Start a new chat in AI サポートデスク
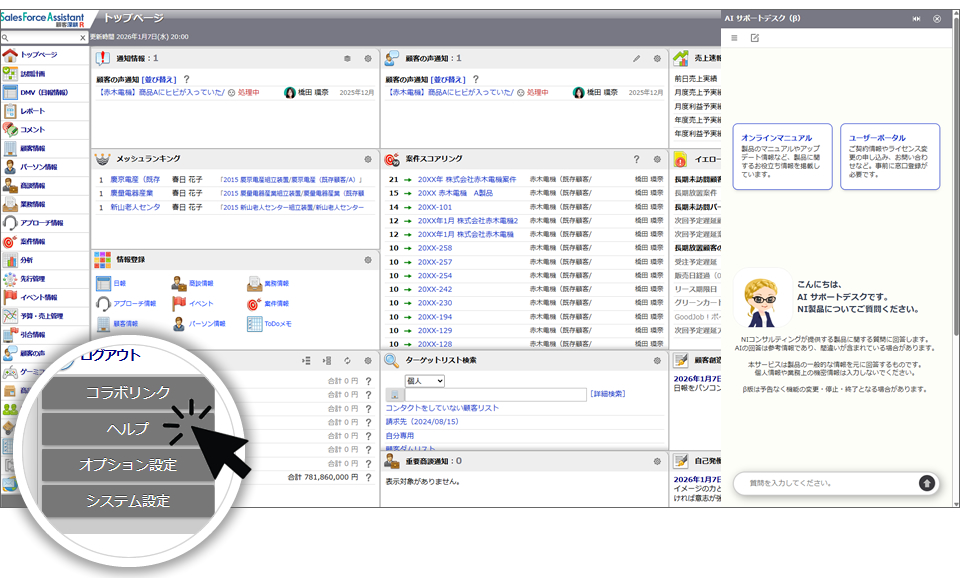Image resolution: width=960 pixels, height=578 pixels. tap(755, 38)
